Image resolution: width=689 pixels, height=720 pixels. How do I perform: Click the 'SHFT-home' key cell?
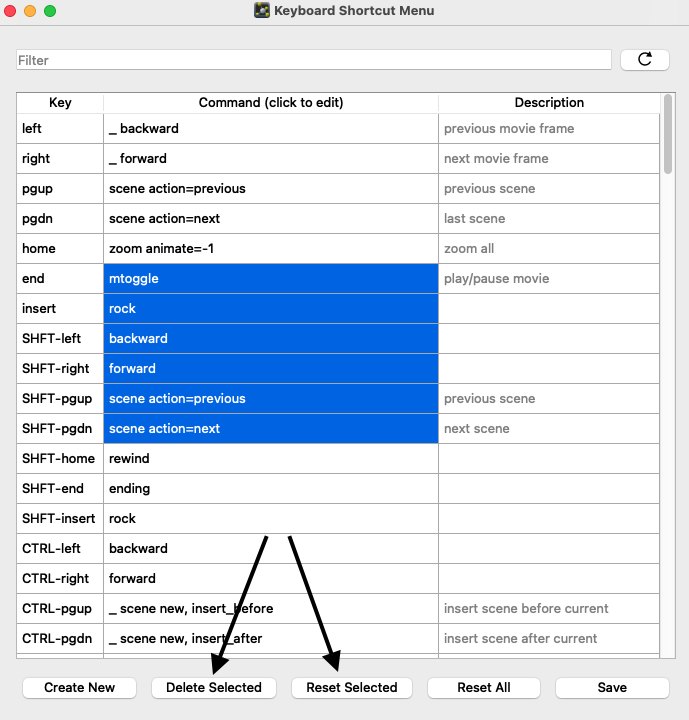(60, 459)
